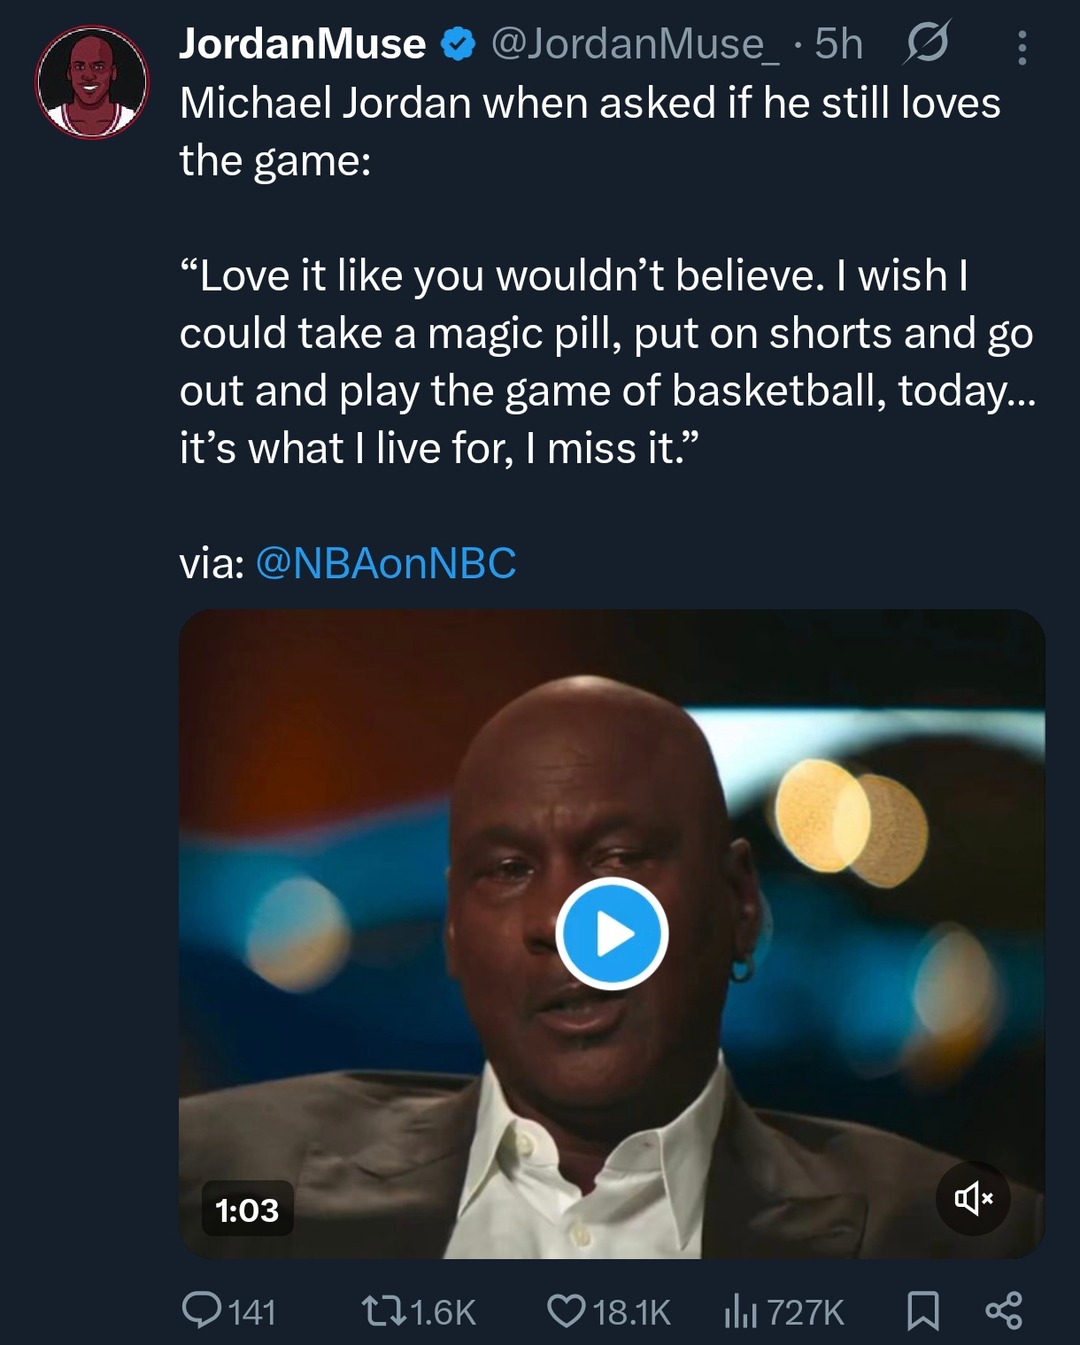
Task: Open the @NBAonNBC mention link
Action: [386, 563]
